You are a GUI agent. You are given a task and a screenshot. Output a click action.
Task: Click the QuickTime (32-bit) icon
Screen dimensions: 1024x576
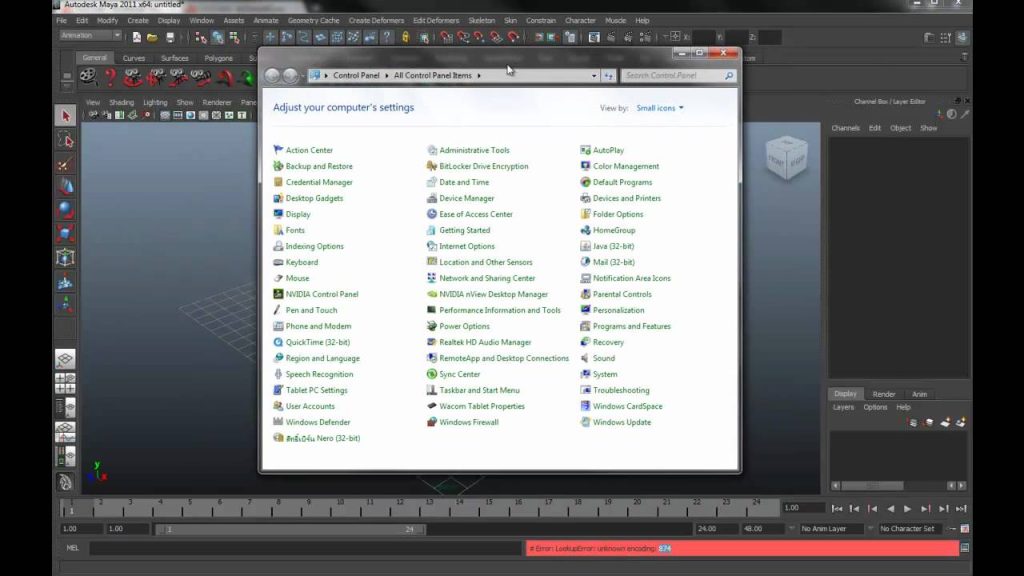[278, 342]
